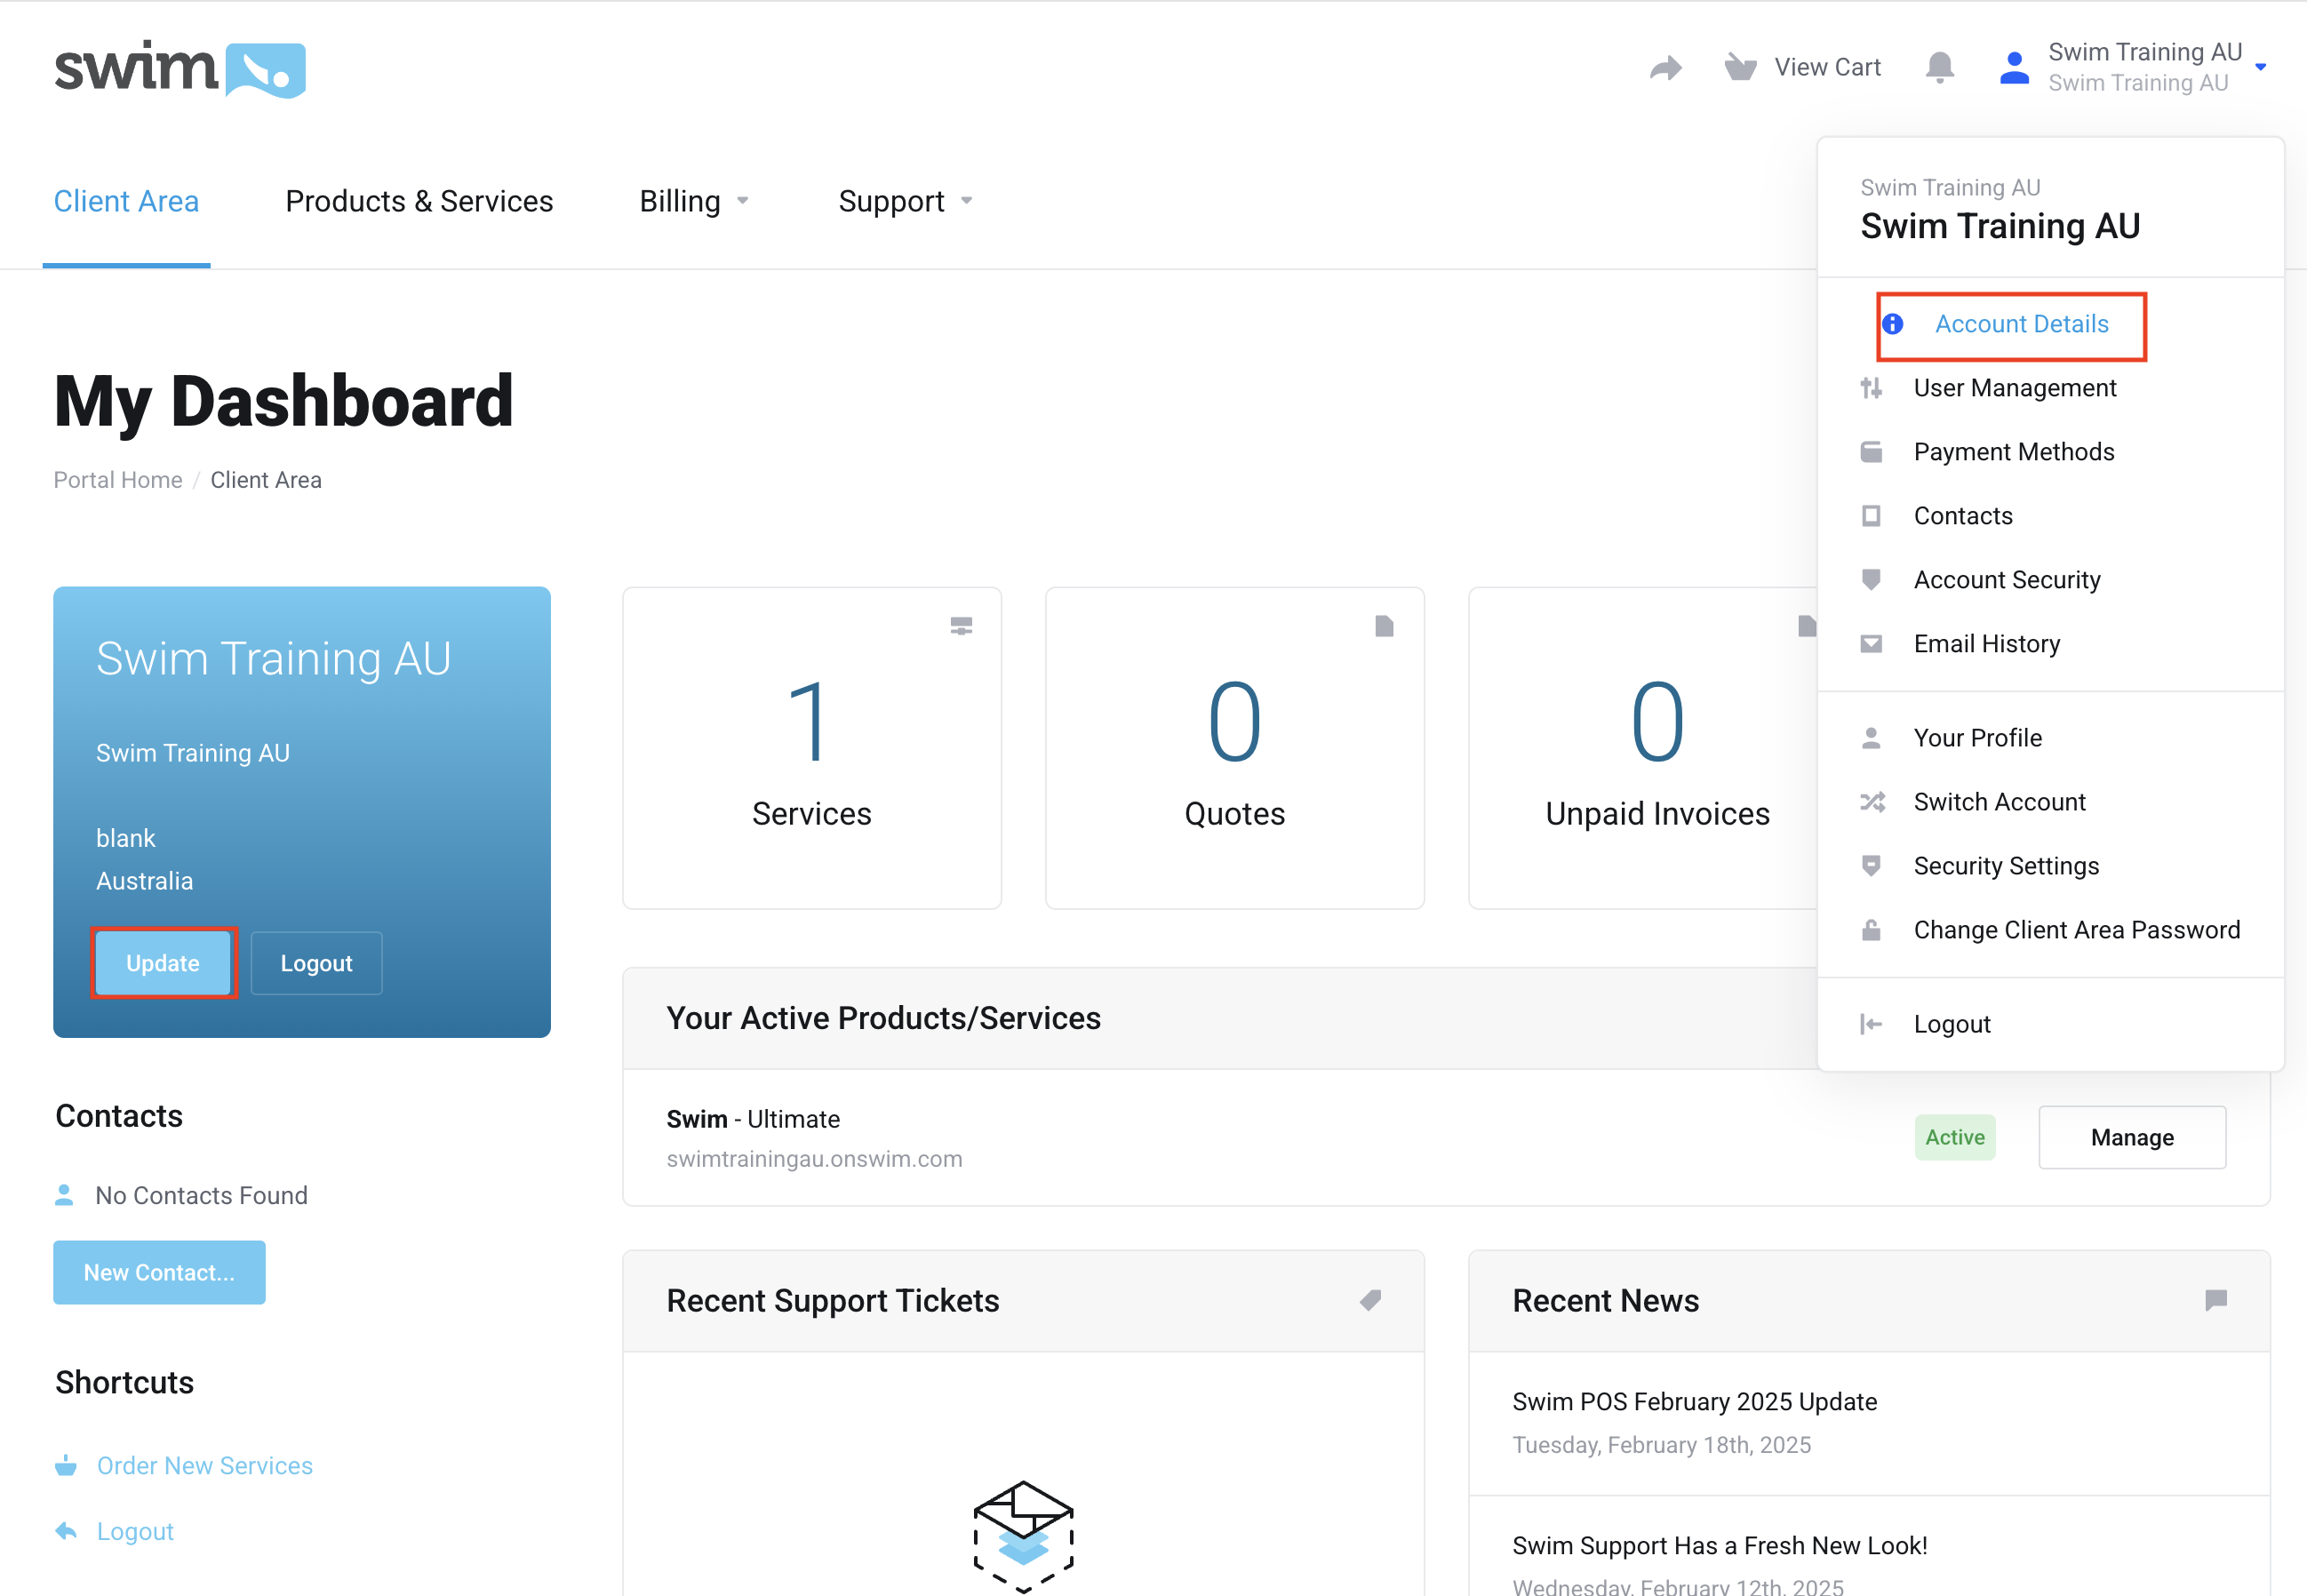
Task: Collapse the Swim Training AU account dropdown
Action: [x=2260, y=67]
